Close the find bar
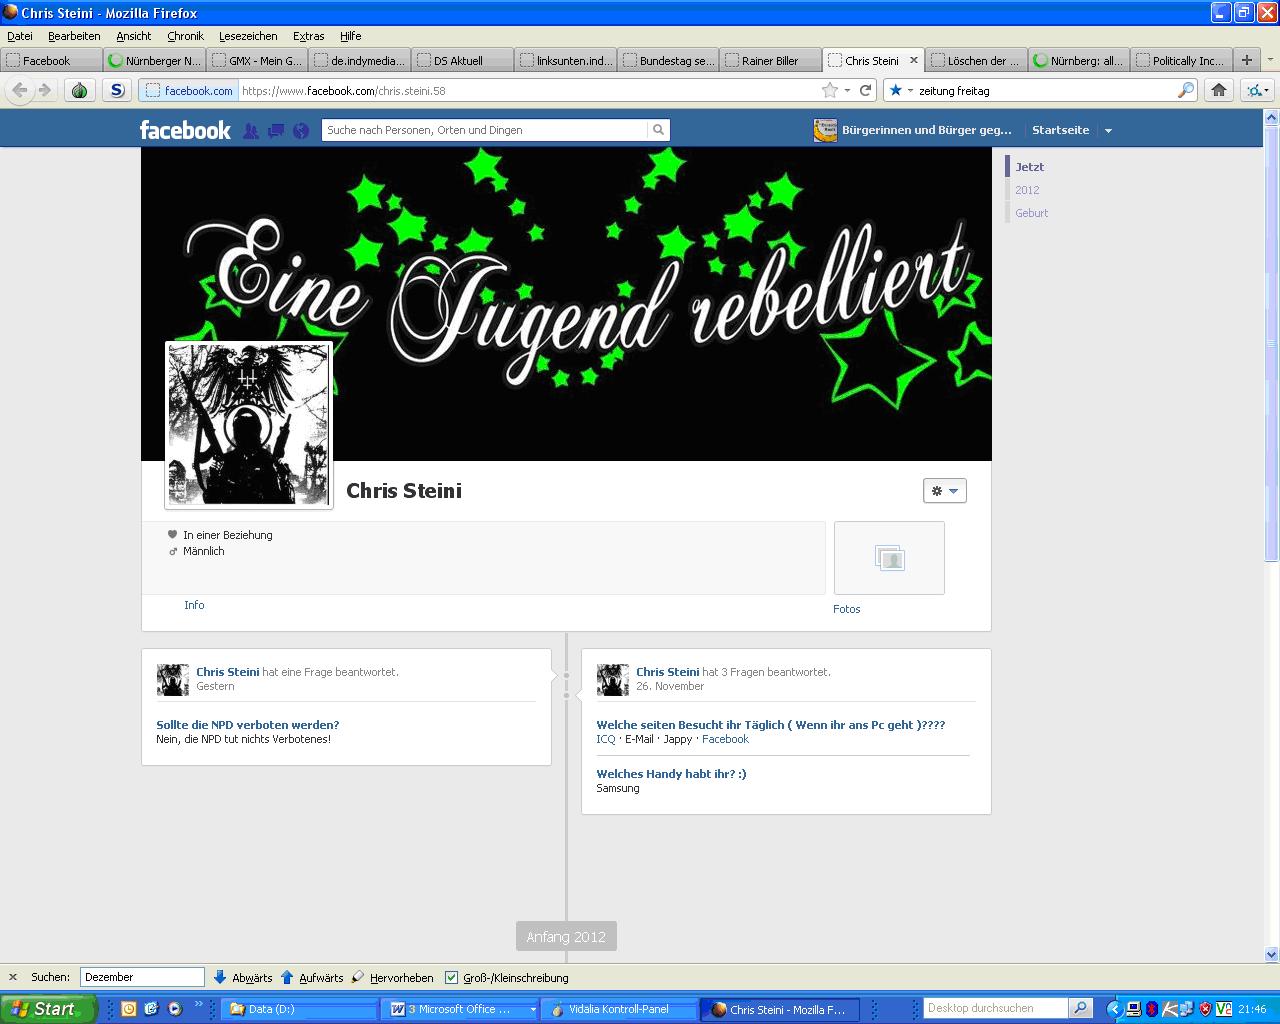This screenshot has width=1280, height=1024. click(x=13, y=977)
